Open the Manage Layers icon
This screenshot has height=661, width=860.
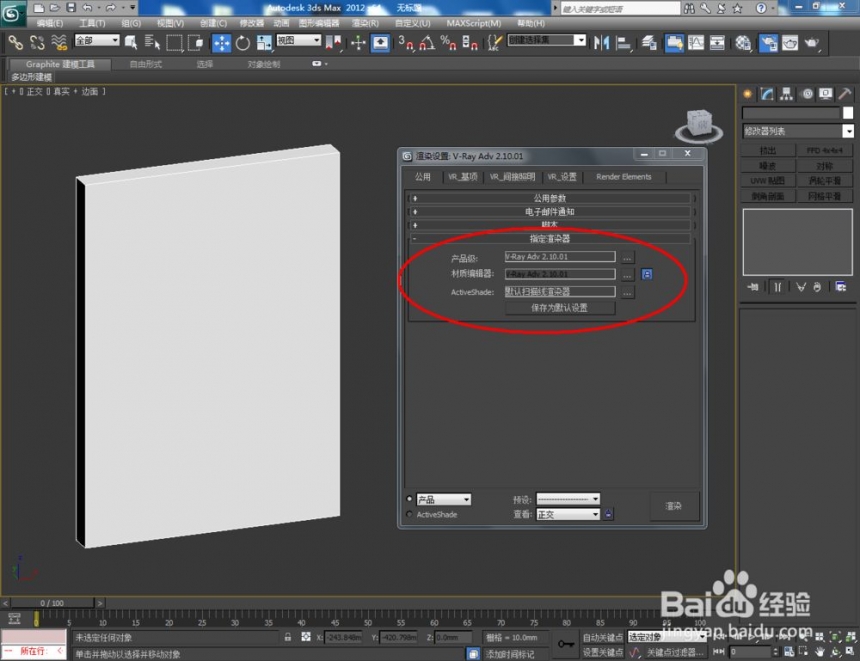(649, 42)
